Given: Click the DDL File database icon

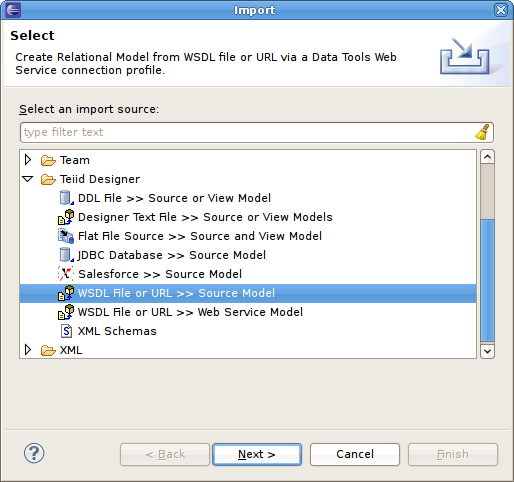Looking at the screenshot, I should [66, 198].
